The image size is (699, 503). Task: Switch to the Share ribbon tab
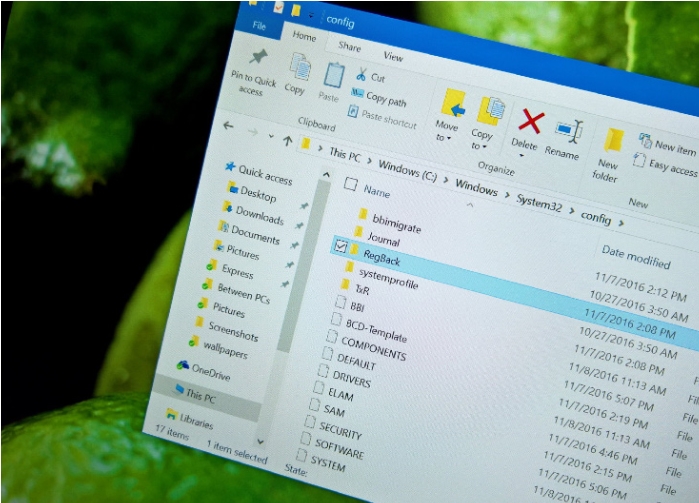[350, 46]
